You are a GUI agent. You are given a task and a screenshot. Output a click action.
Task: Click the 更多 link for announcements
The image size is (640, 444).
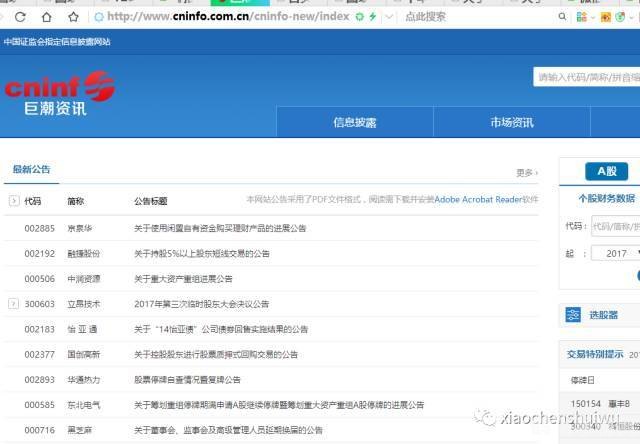[x=527, y=173]
